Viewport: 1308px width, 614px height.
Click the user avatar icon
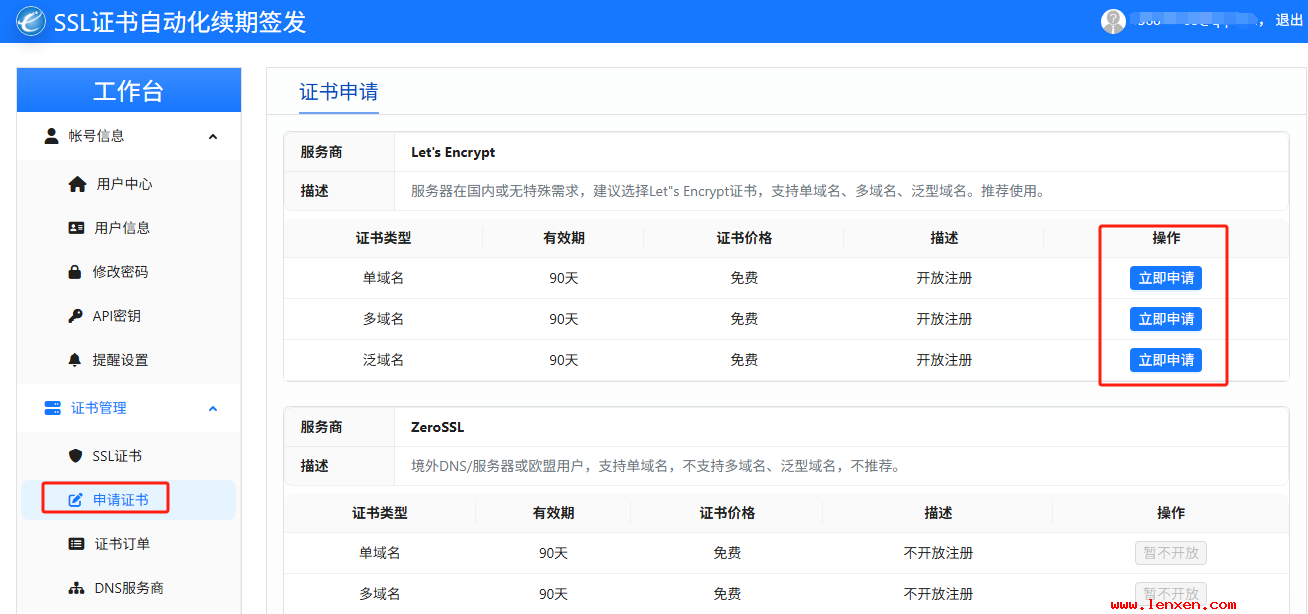(x=1113, y=21)
